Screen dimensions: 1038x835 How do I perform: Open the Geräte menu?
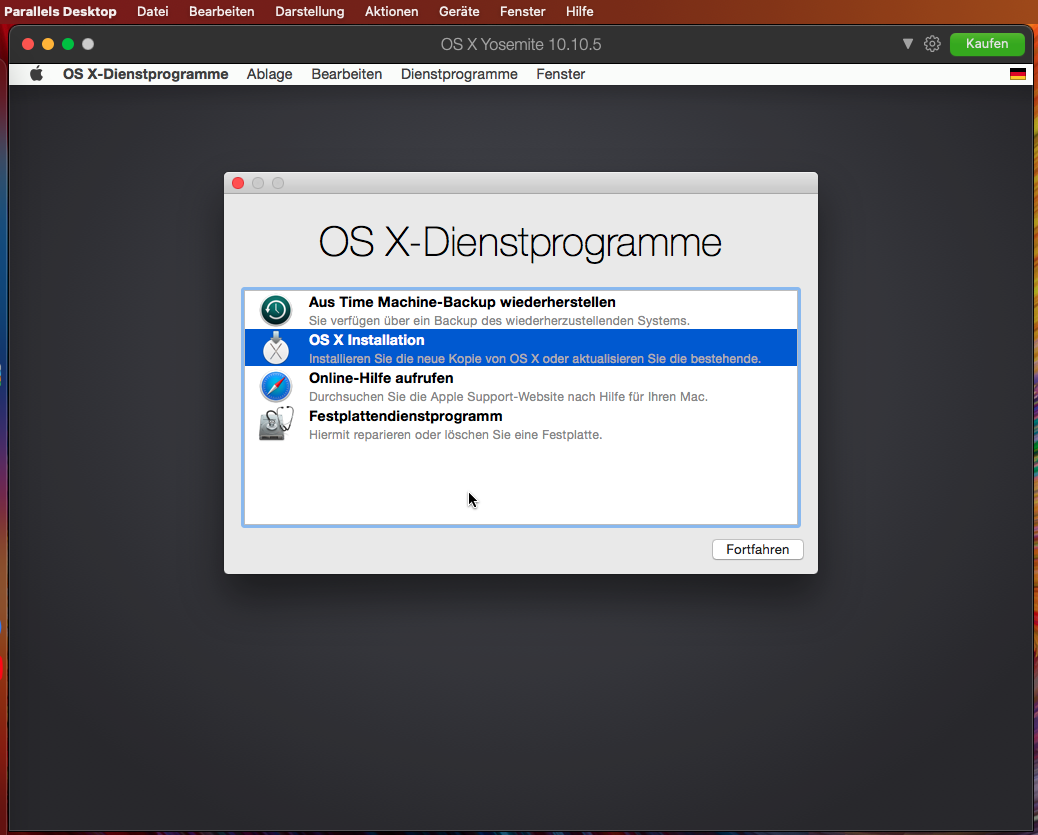(x=459, y=11)
